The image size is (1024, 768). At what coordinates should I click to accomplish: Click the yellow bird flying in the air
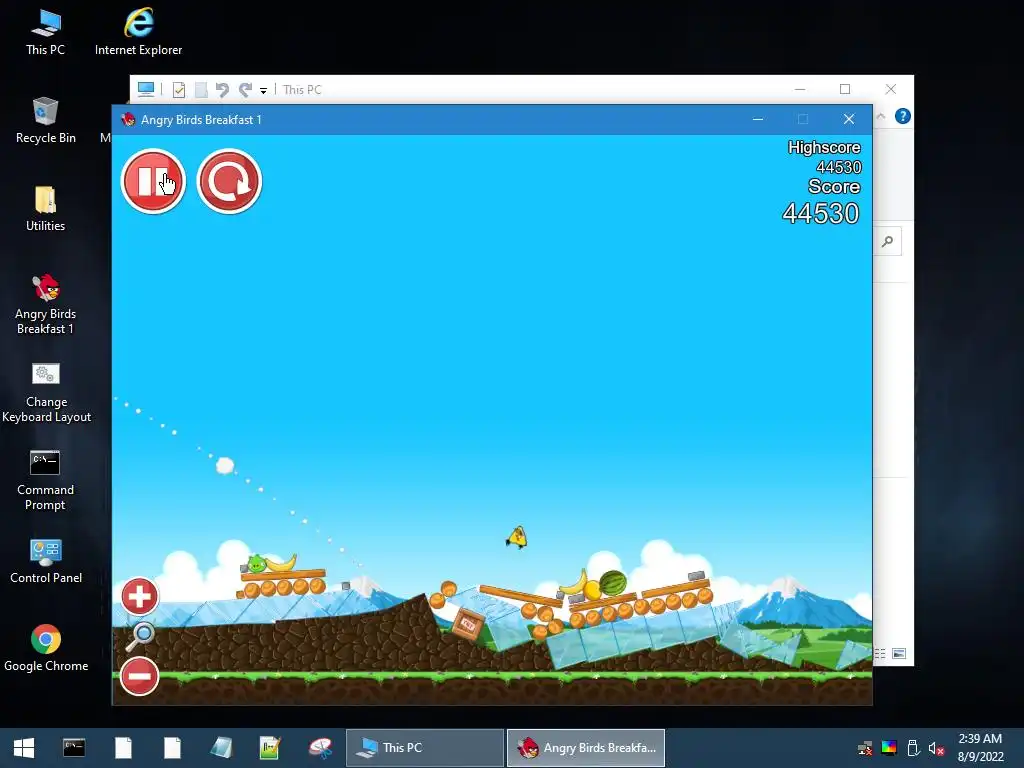click(x=517, y=537)
